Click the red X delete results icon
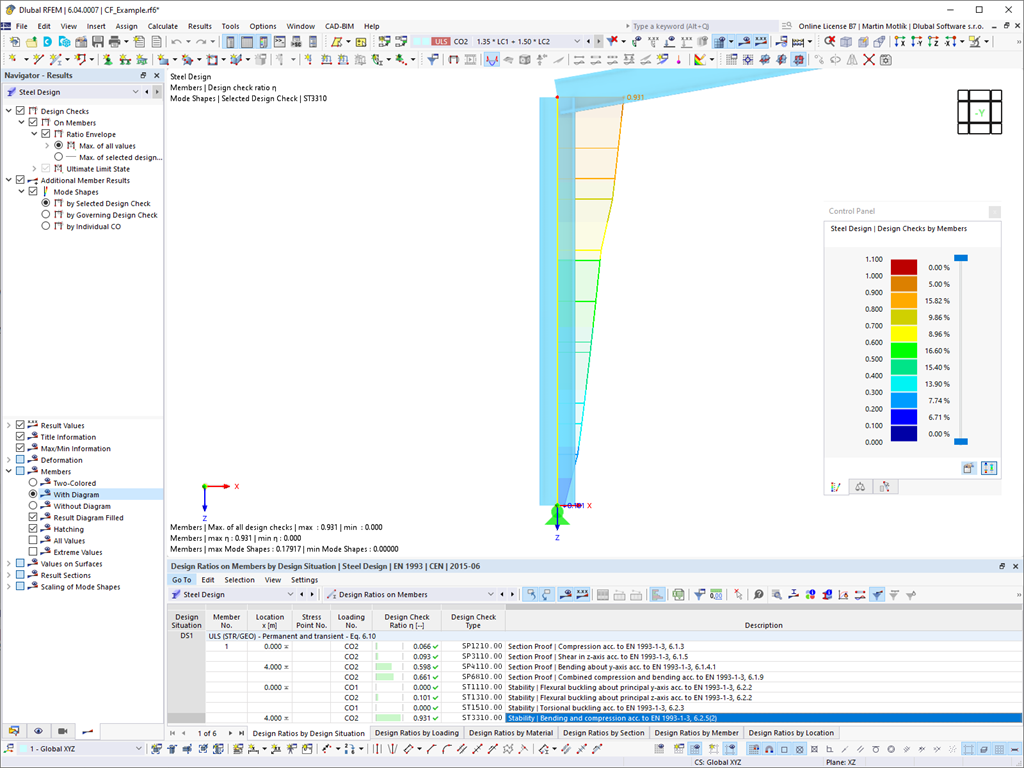Viewport: 1024px width, 768px height. click(869, 60)
